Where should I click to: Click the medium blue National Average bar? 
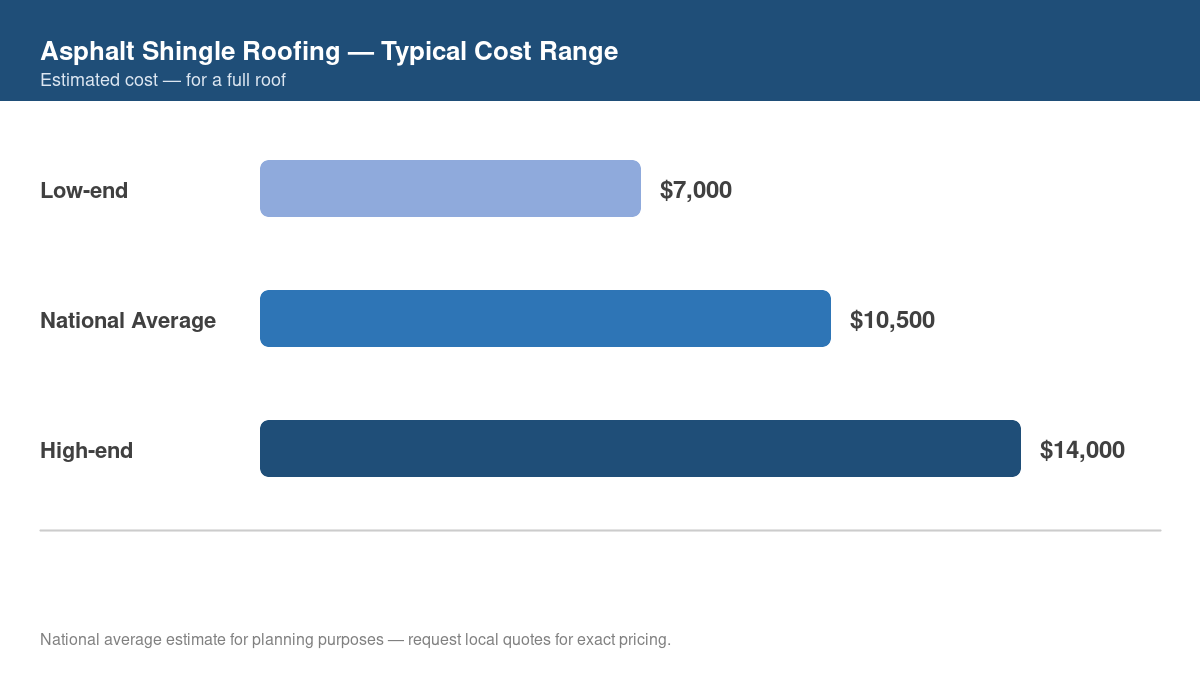click(x=545, y=318)
